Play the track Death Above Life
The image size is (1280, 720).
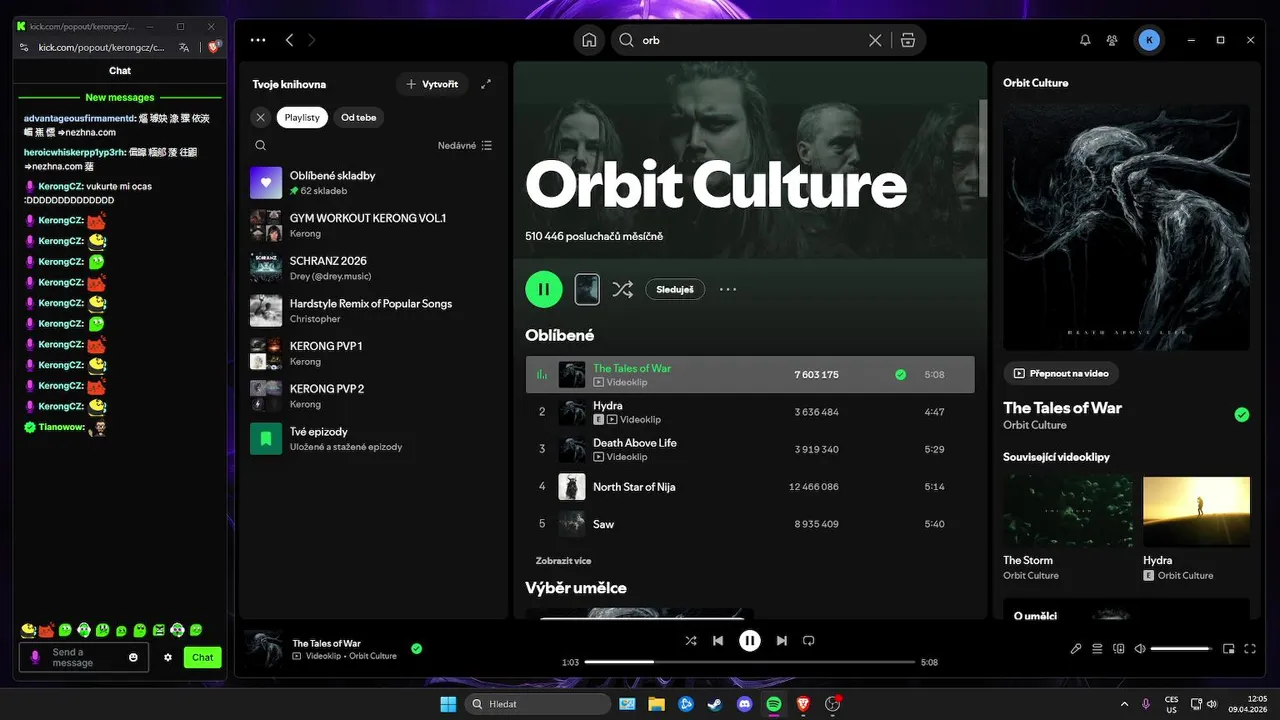pyautogui.click(x=750, y=449)
